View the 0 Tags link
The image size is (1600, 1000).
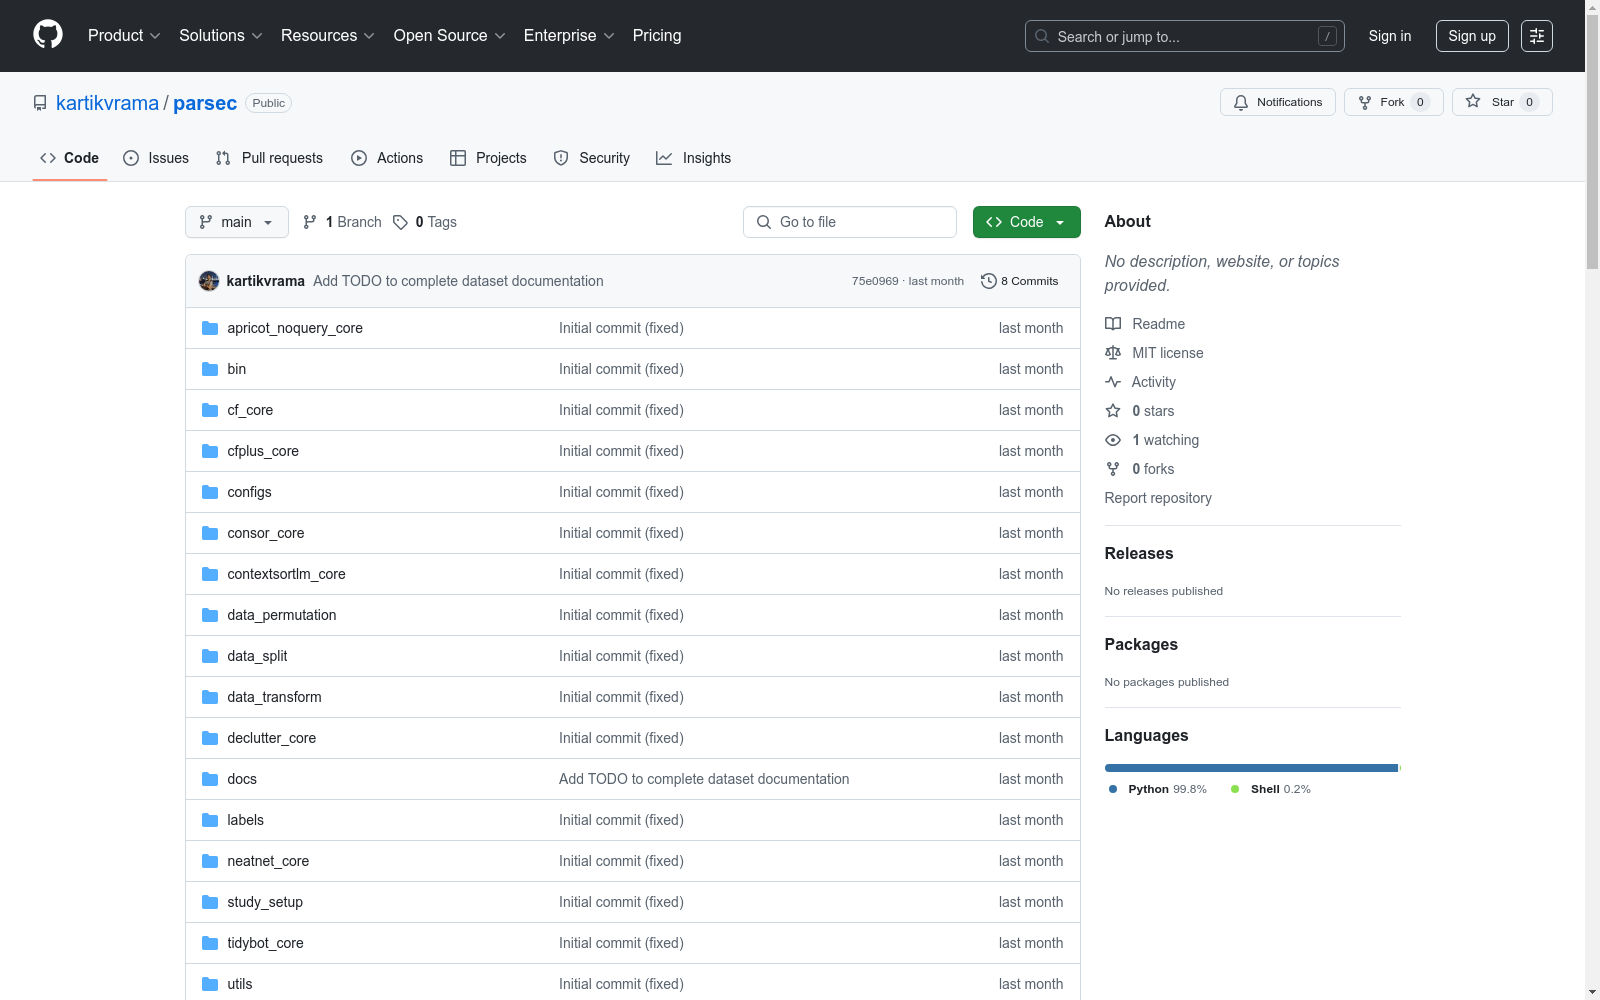pos(425,222)
